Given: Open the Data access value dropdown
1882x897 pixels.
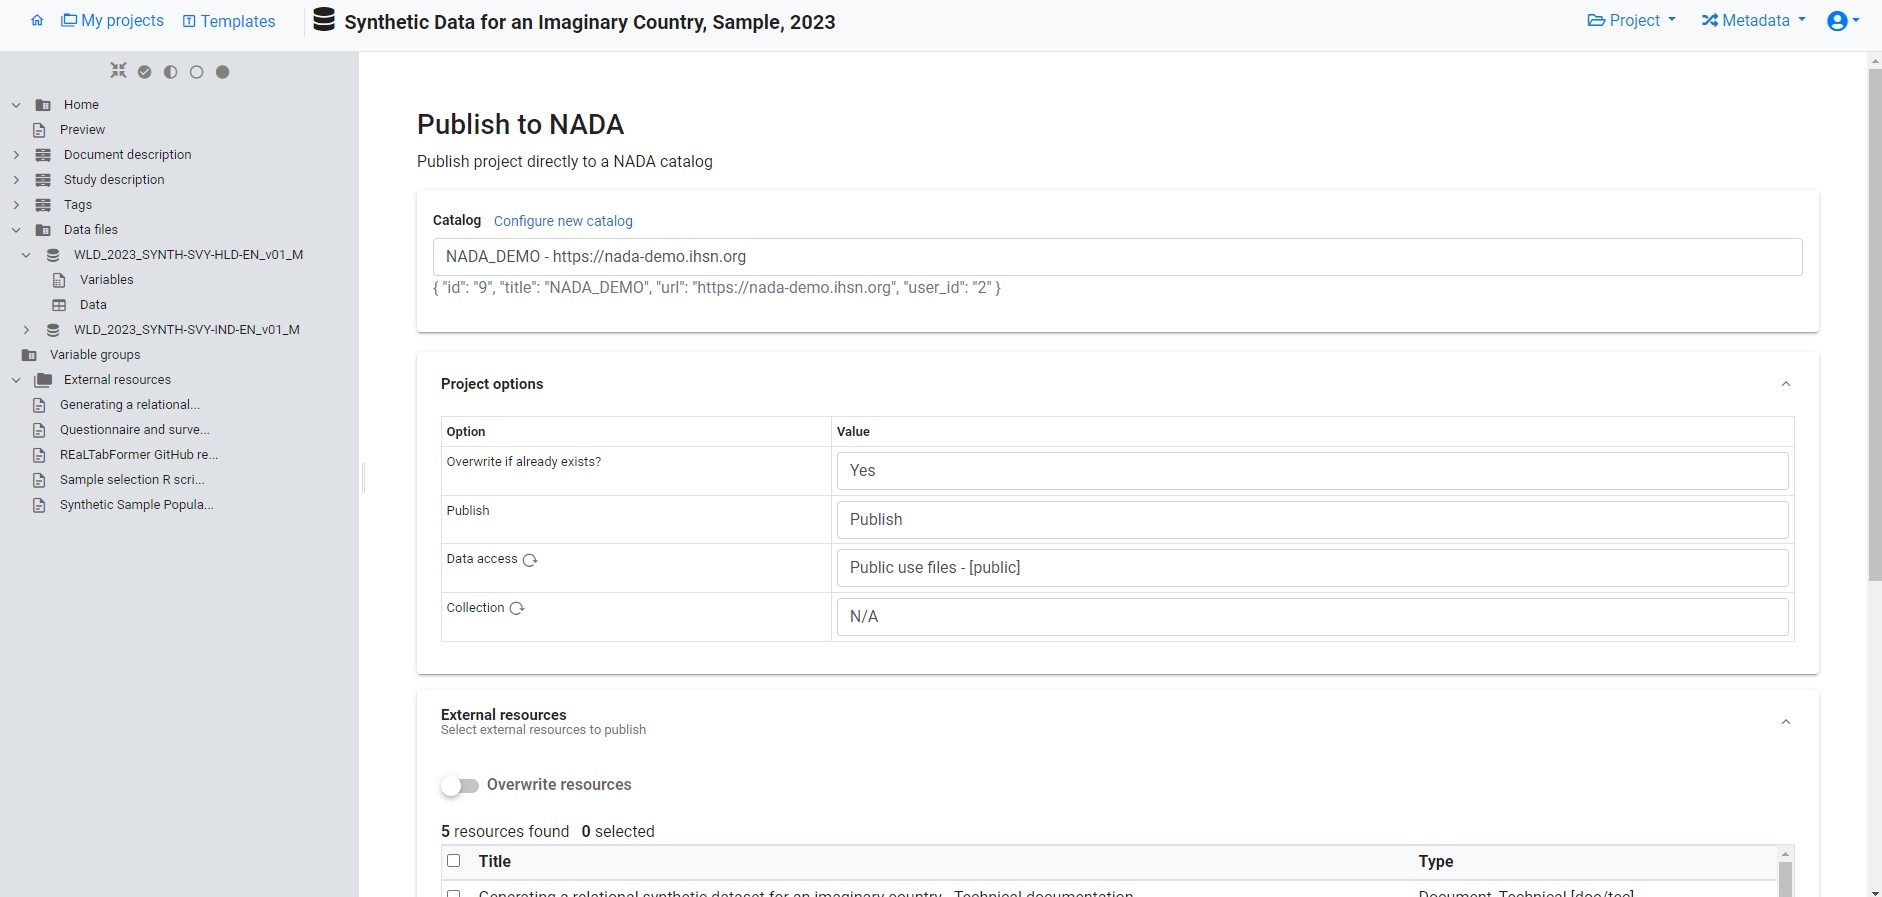Looking at the screenshot, I should click(x=1312, y=568).
